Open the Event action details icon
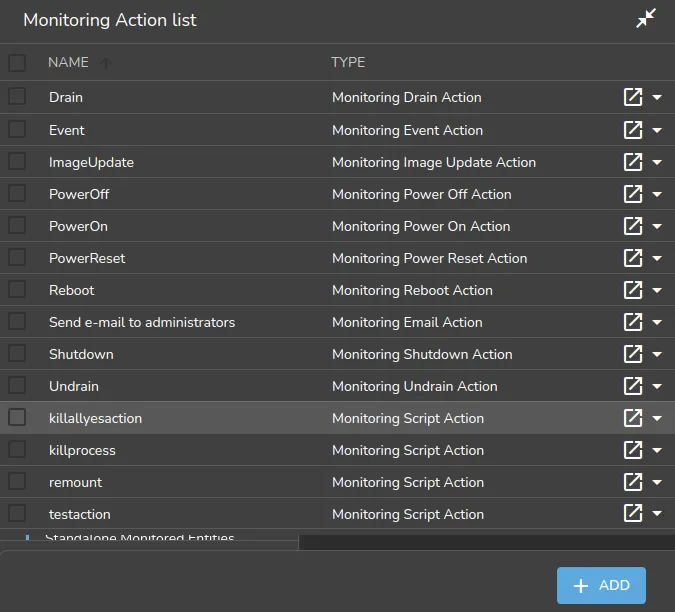 [633, 130]
